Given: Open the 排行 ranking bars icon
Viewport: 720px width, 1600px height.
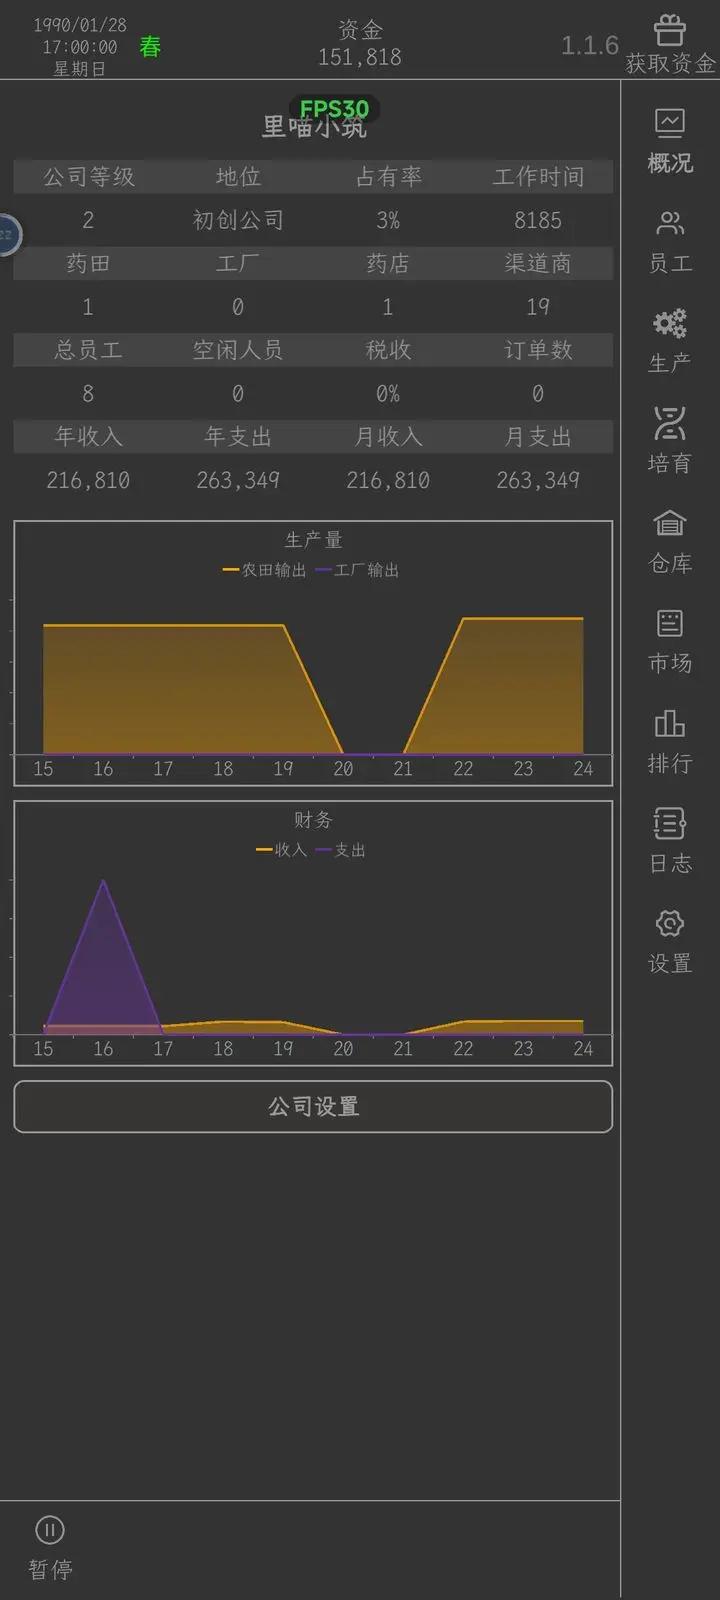Looking at the screenshot, I should pyautogui.click(x=670, y=722).
